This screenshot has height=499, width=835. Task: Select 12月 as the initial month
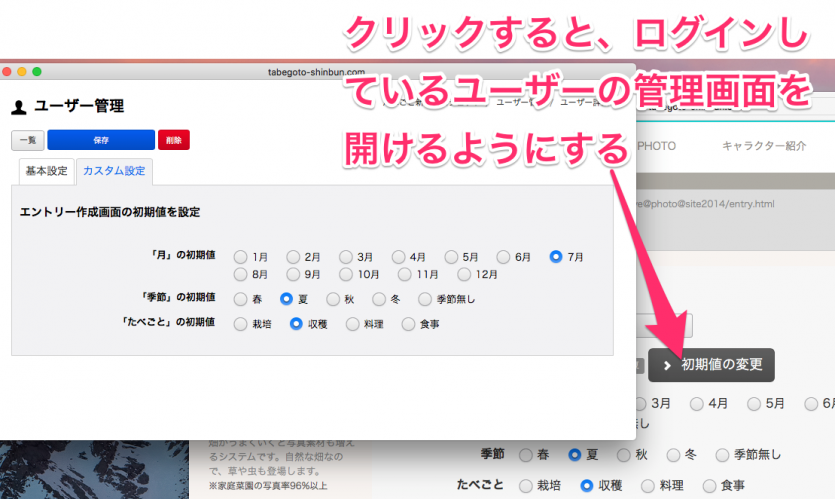[x=465, y=274]
